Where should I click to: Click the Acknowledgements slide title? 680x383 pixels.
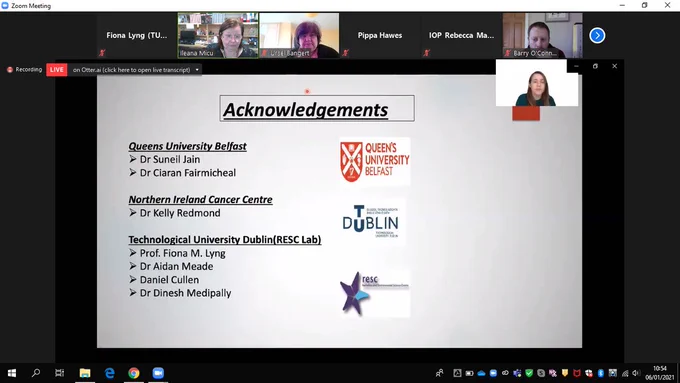(306, 109)
